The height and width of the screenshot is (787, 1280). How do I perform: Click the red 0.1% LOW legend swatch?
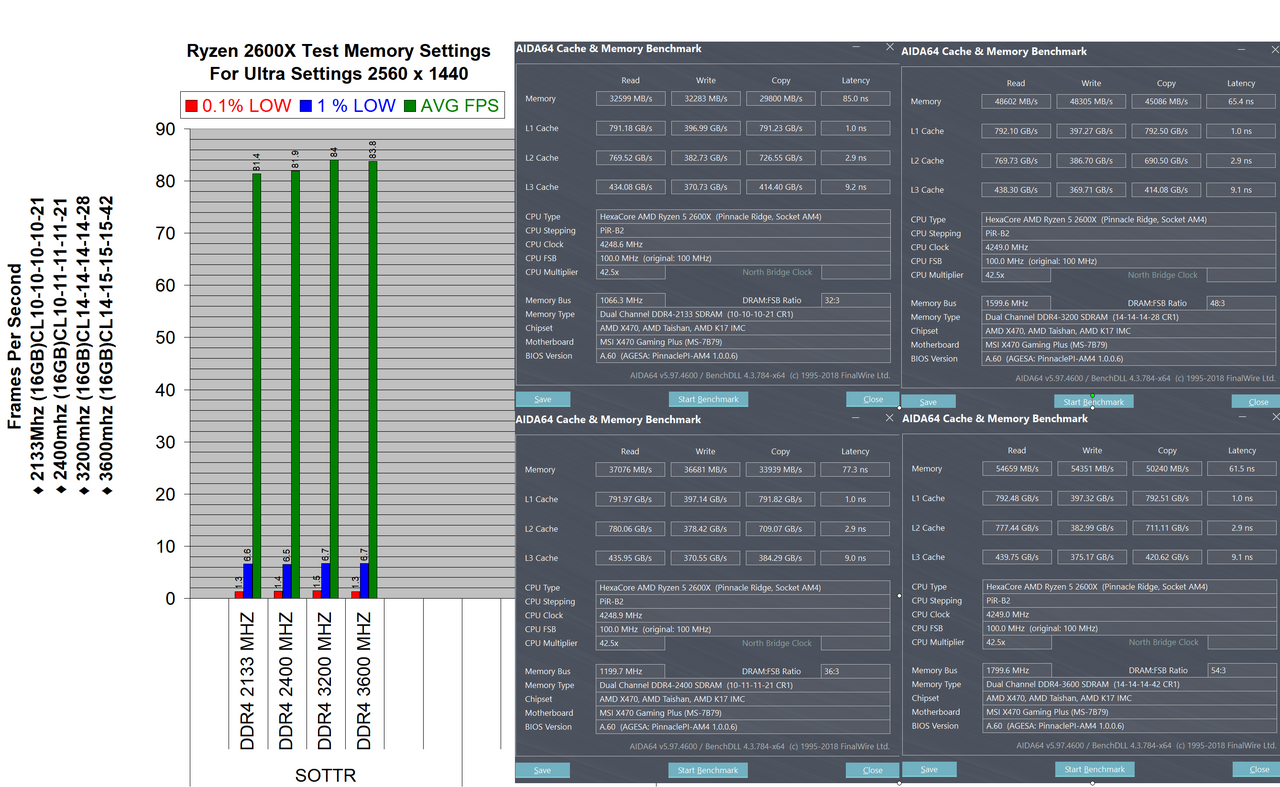[x=191, y=105]
